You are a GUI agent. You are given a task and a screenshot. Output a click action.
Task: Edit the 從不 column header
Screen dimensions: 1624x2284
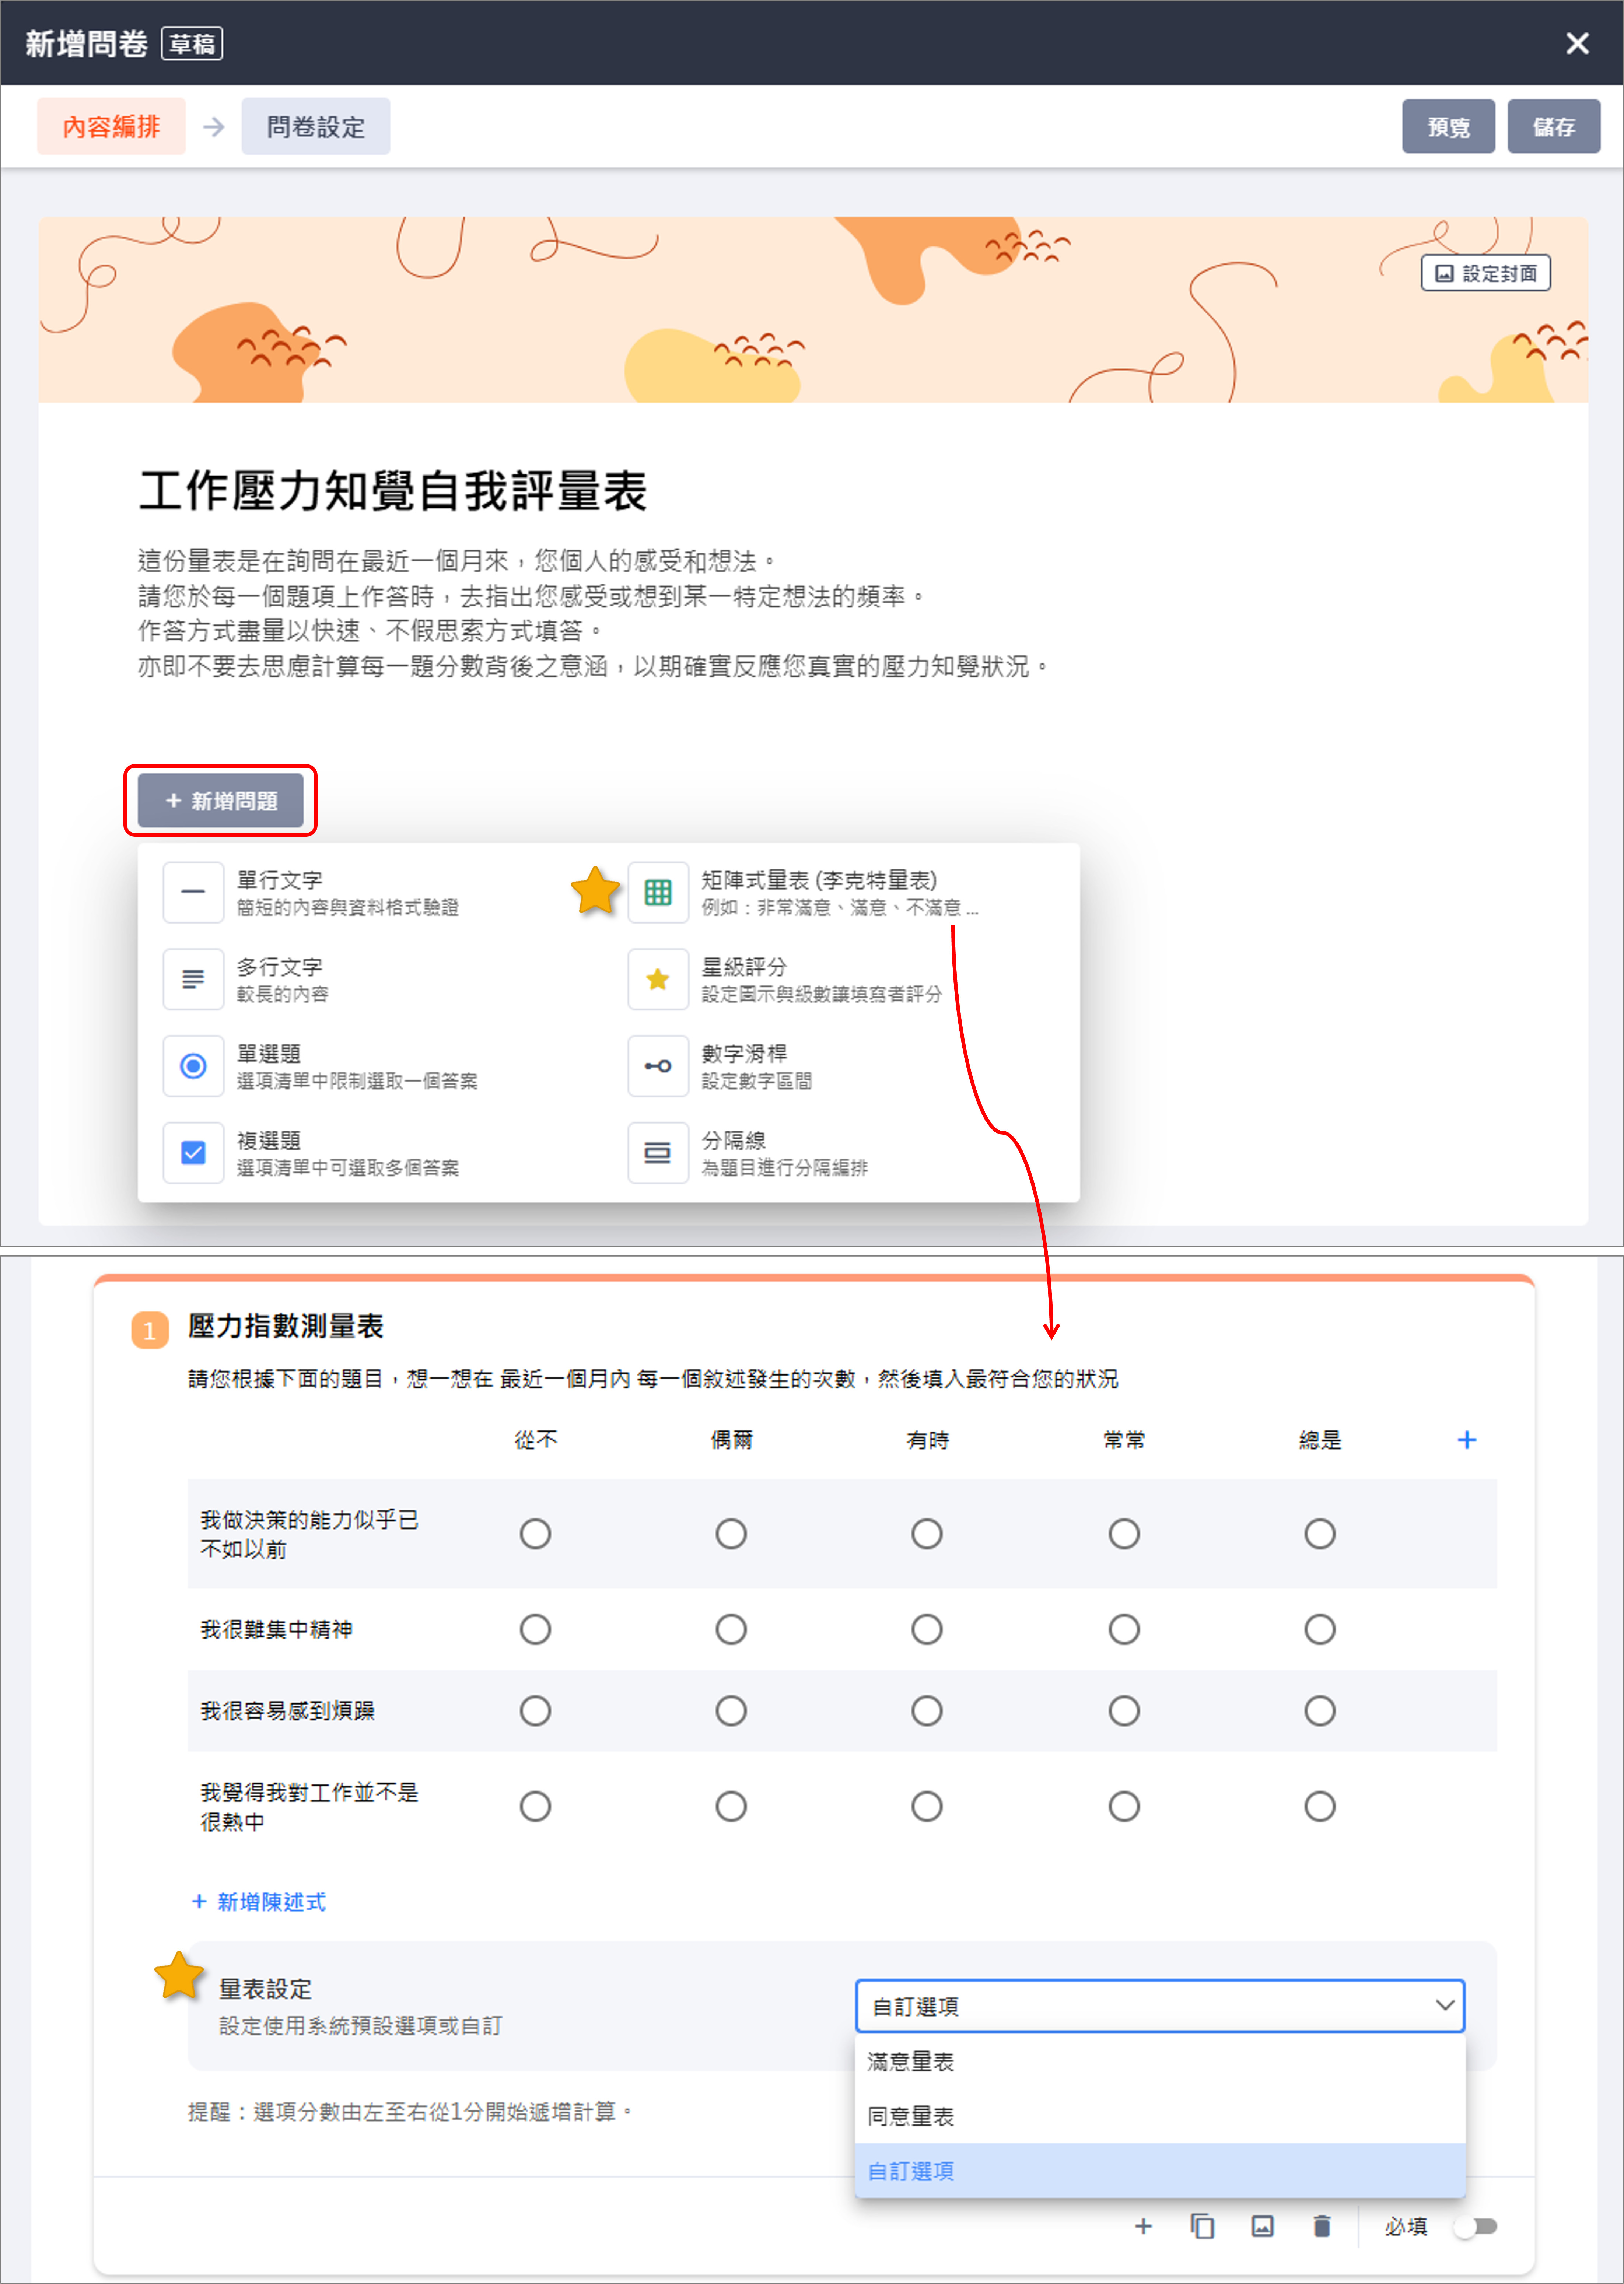(x=536, y=1440)
